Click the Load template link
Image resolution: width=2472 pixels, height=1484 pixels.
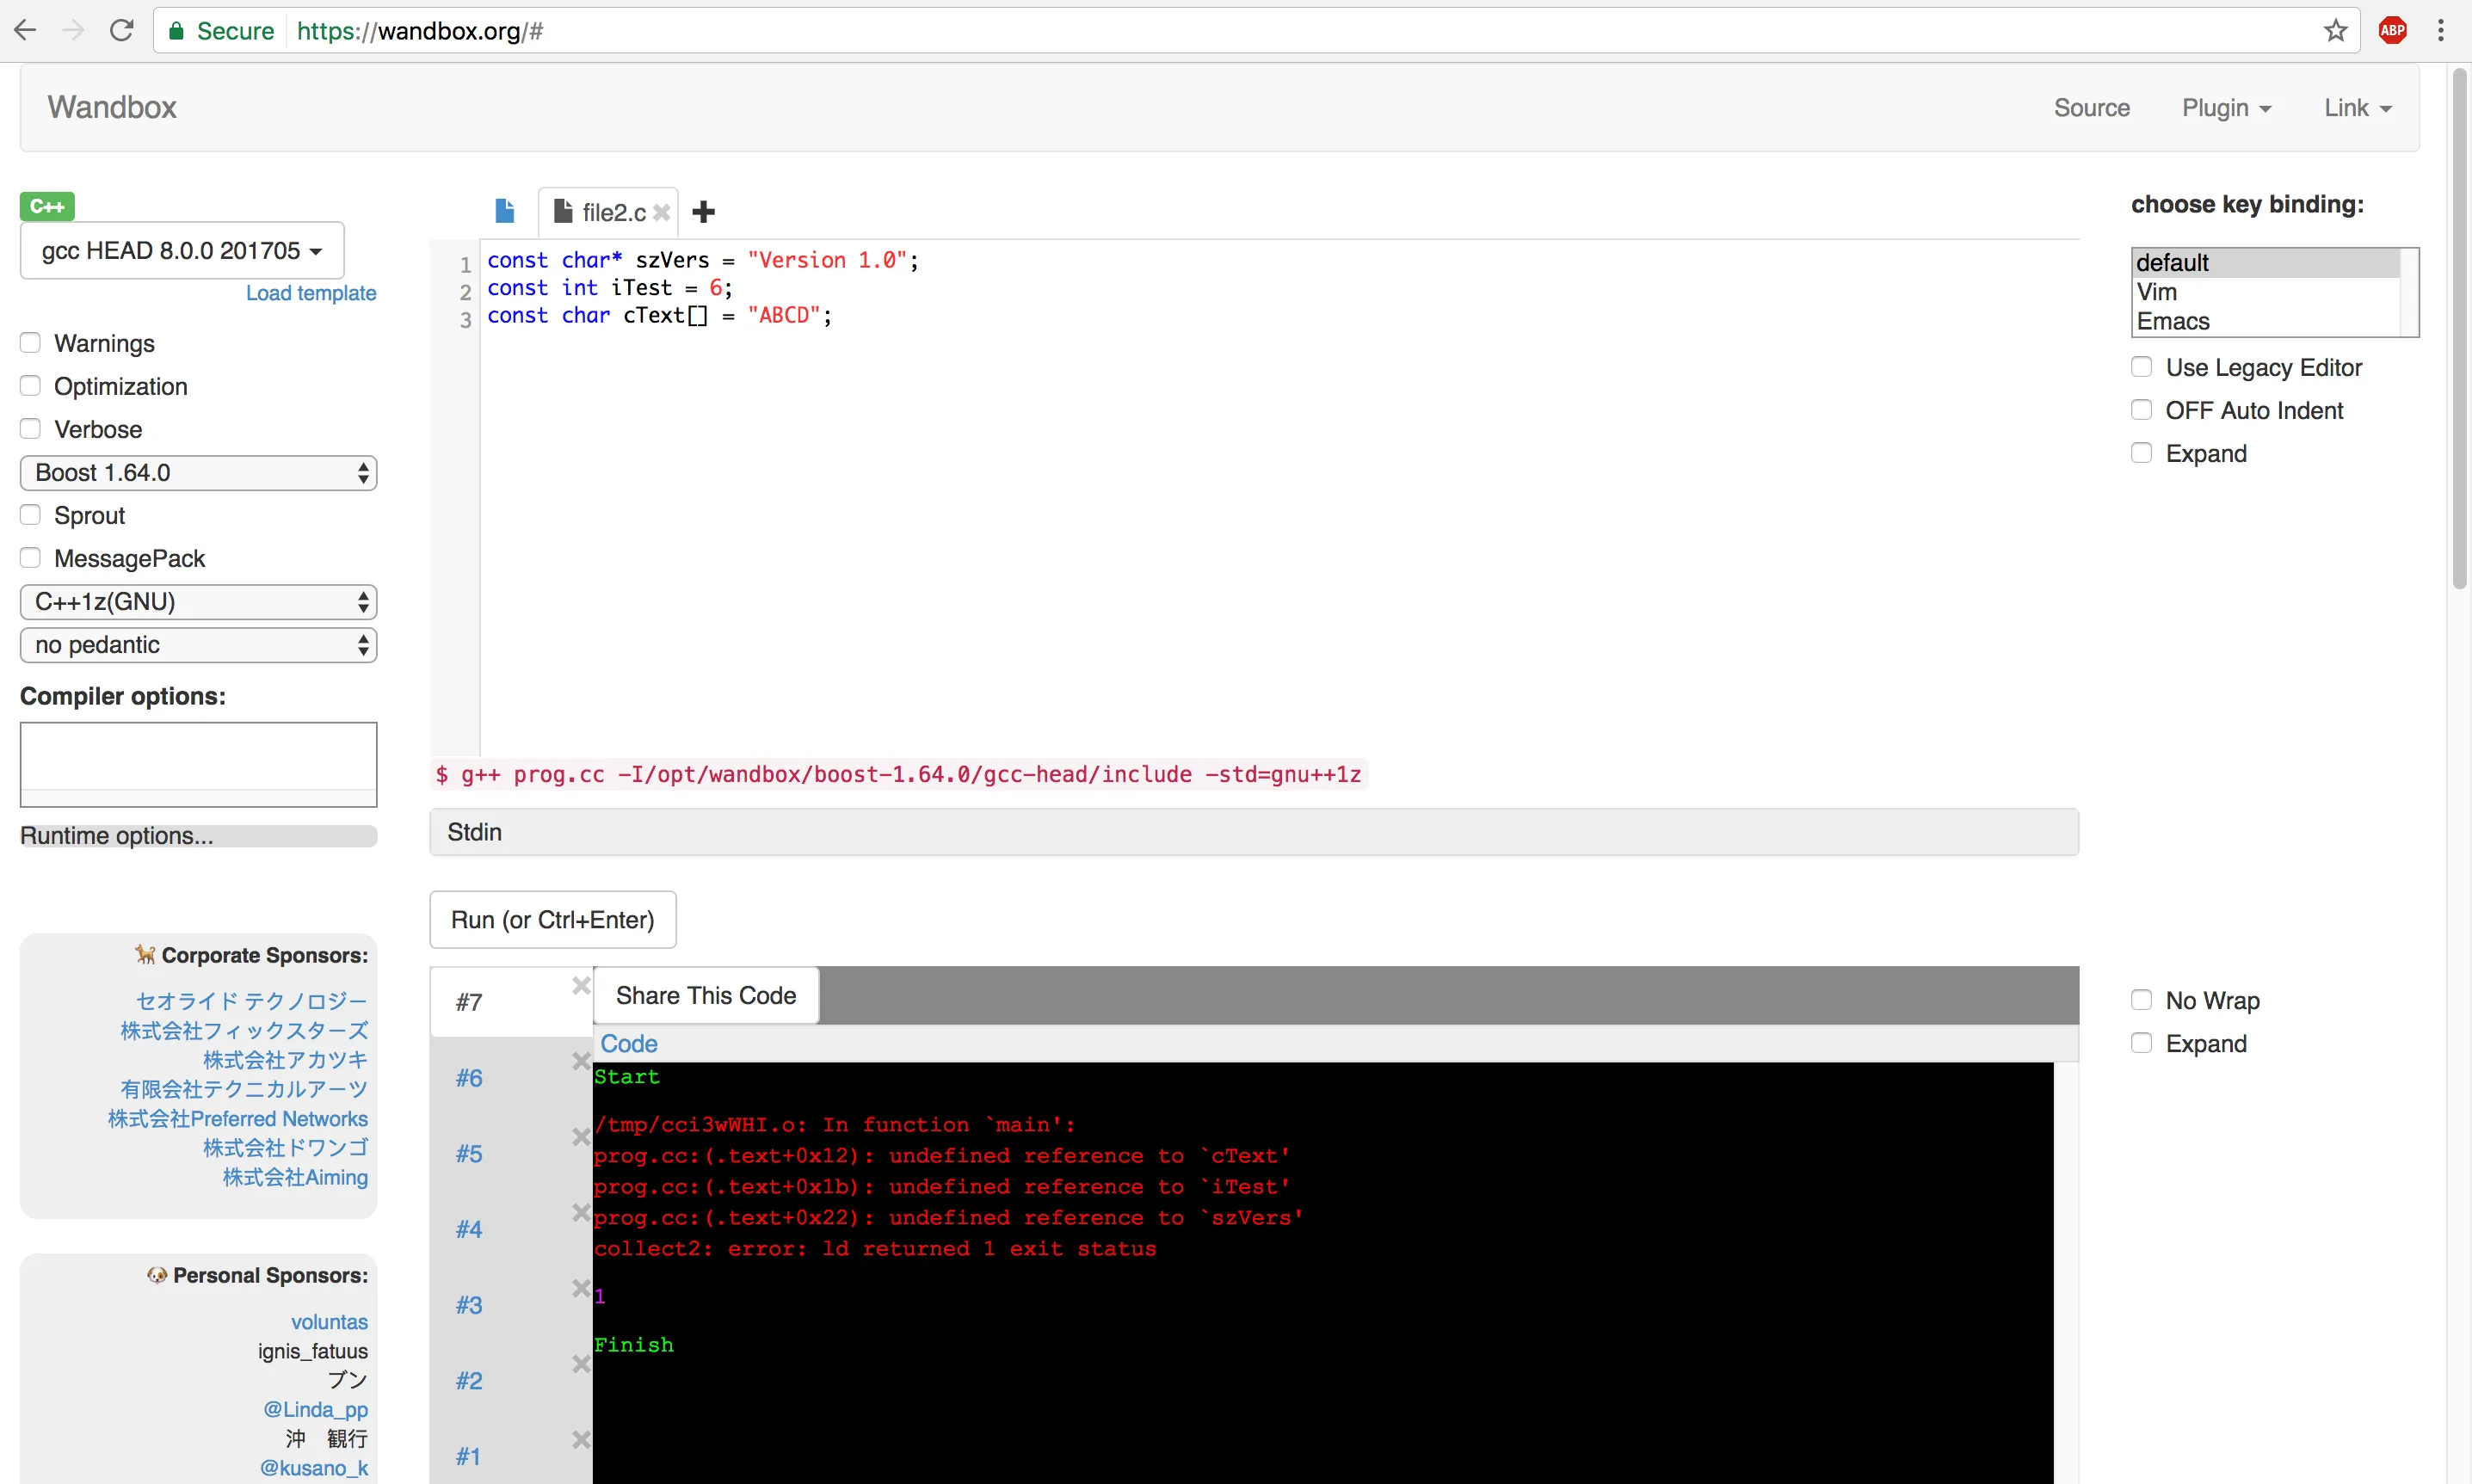click(x=311, y=293)
